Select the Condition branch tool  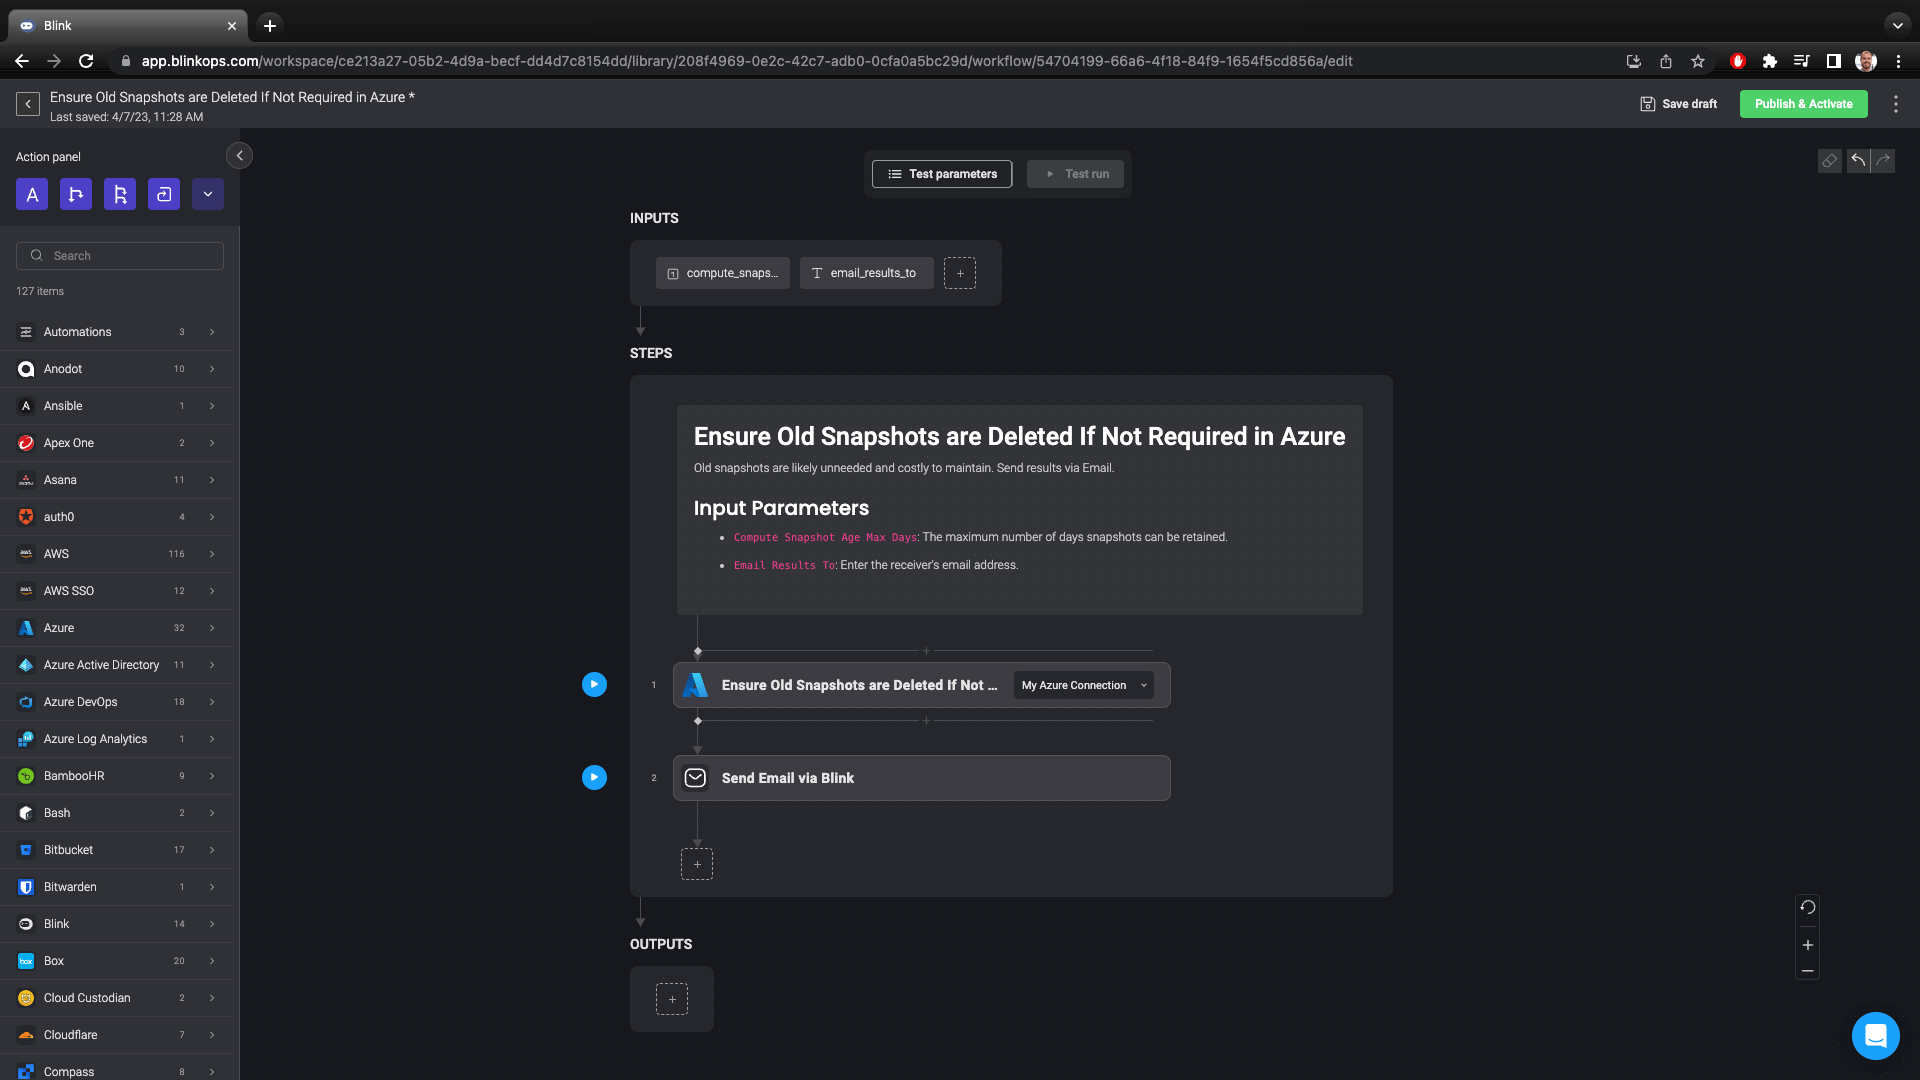(76, 194)
